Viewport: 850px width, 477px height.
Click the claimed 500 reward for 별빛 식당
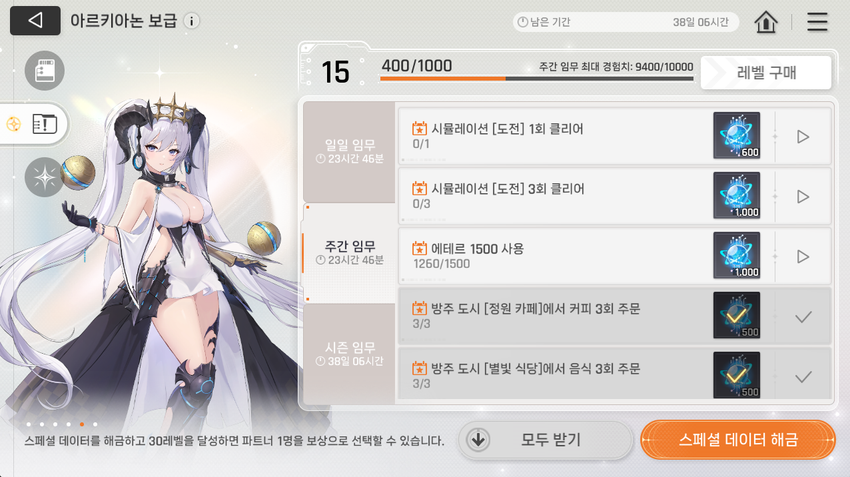coord(736,375)
